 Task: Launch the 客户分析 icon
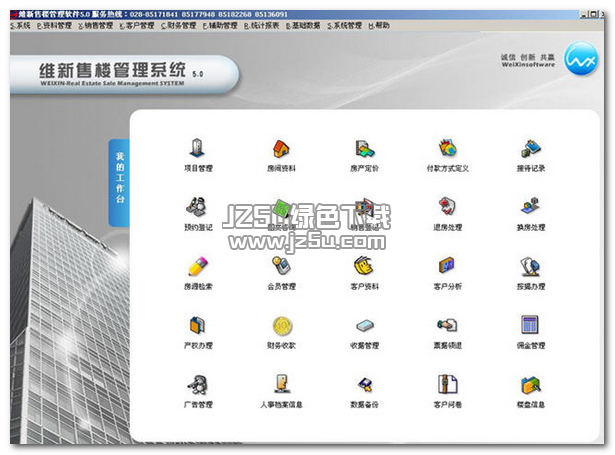(448, 266)
